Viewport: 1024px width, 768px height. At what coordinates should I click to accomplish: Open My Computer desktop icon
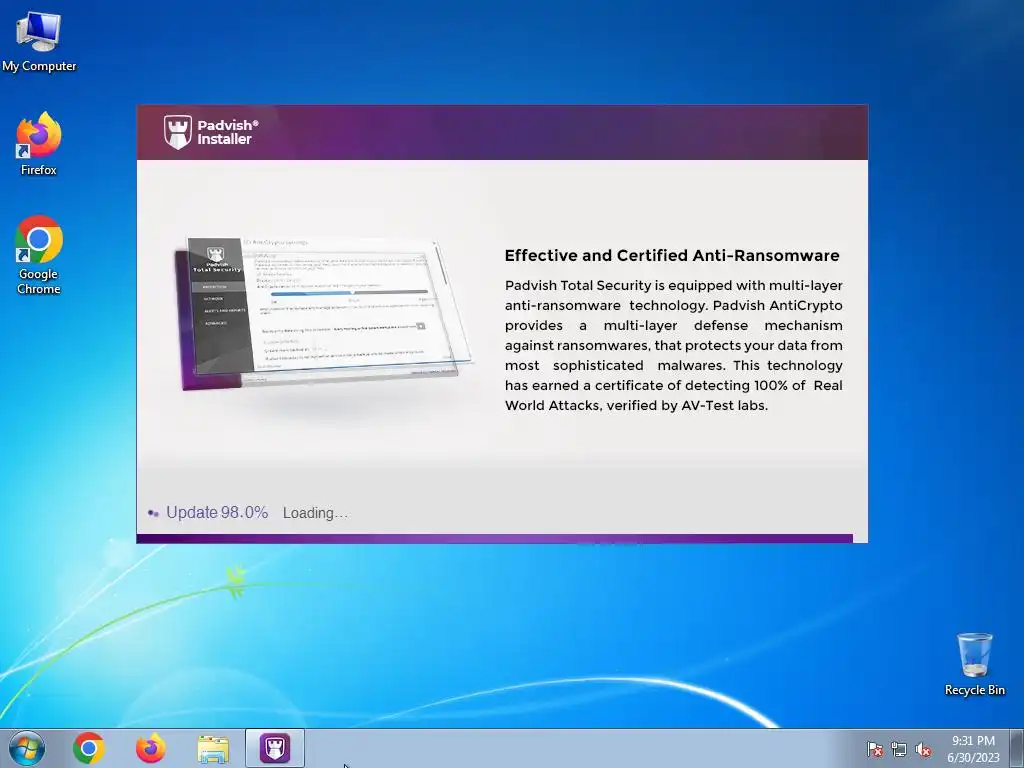[39, 41]
